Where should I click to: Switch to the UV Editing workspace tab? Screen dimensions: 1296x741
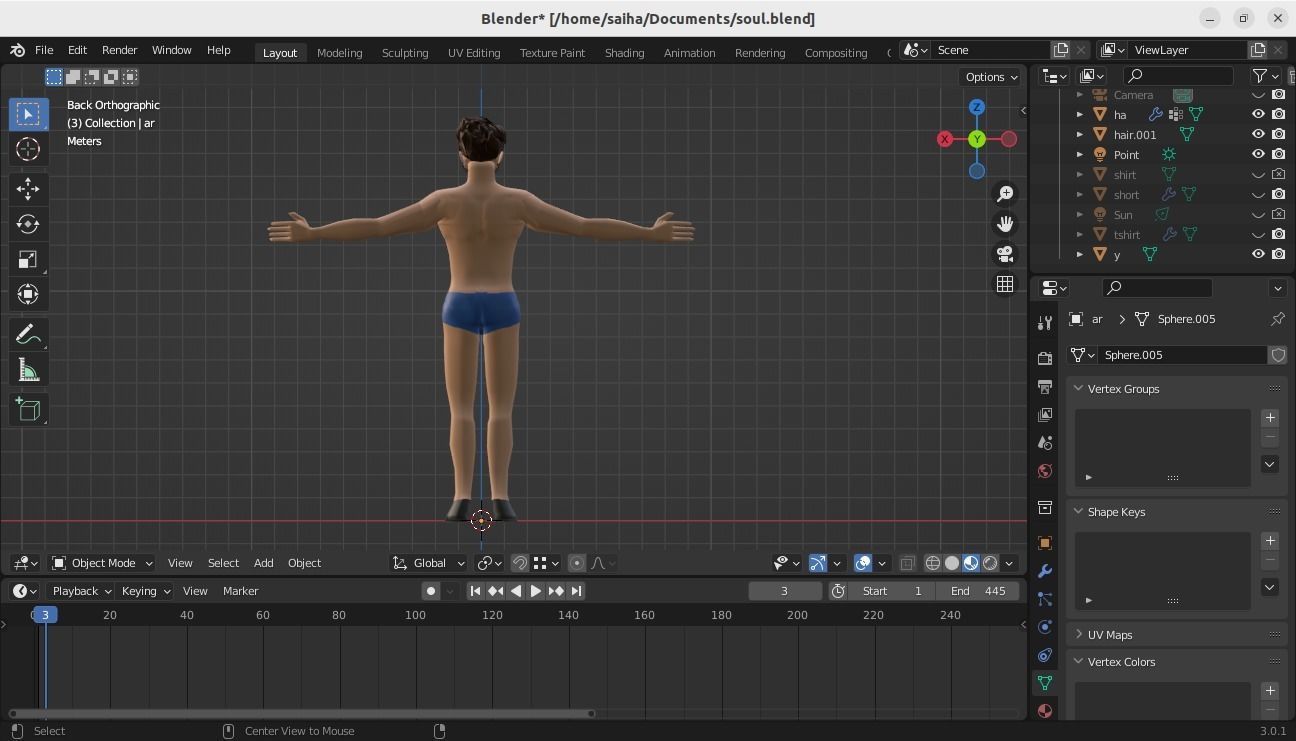474,52
